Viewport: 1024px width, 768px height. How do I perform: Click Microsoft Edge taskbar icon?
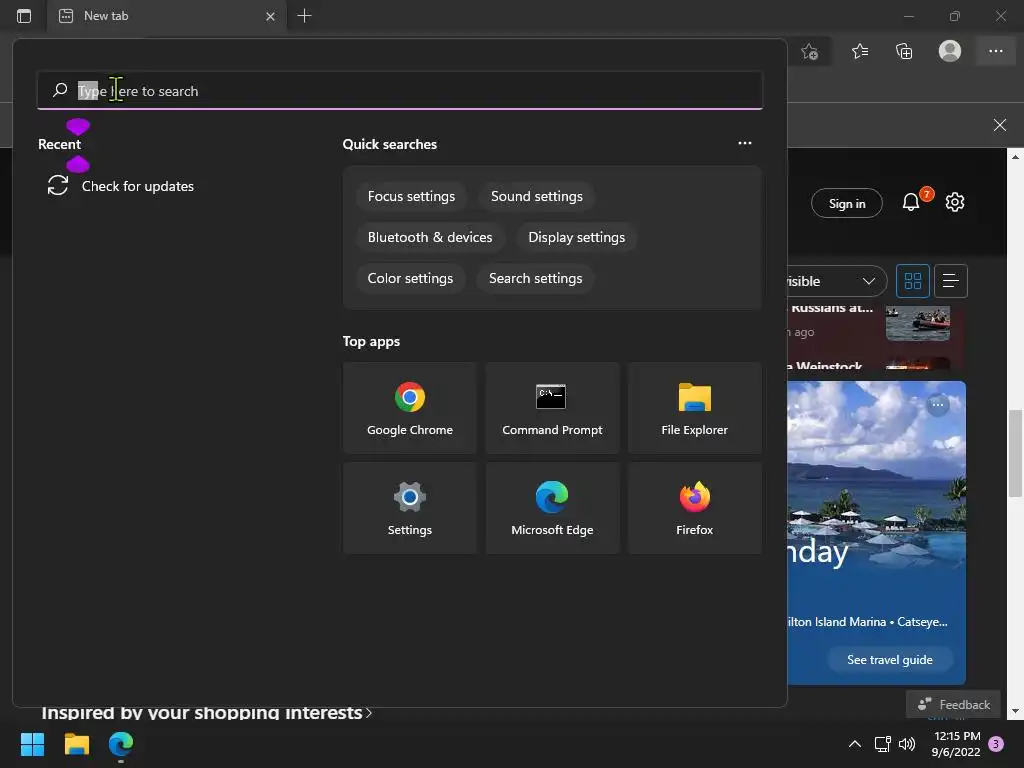coord(121,744)
